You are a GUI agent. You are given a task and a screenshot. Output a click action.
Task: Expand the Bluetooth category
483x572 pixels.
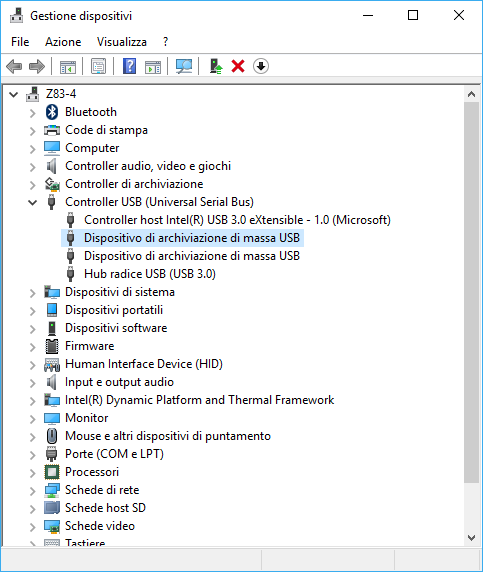[32, 113]
